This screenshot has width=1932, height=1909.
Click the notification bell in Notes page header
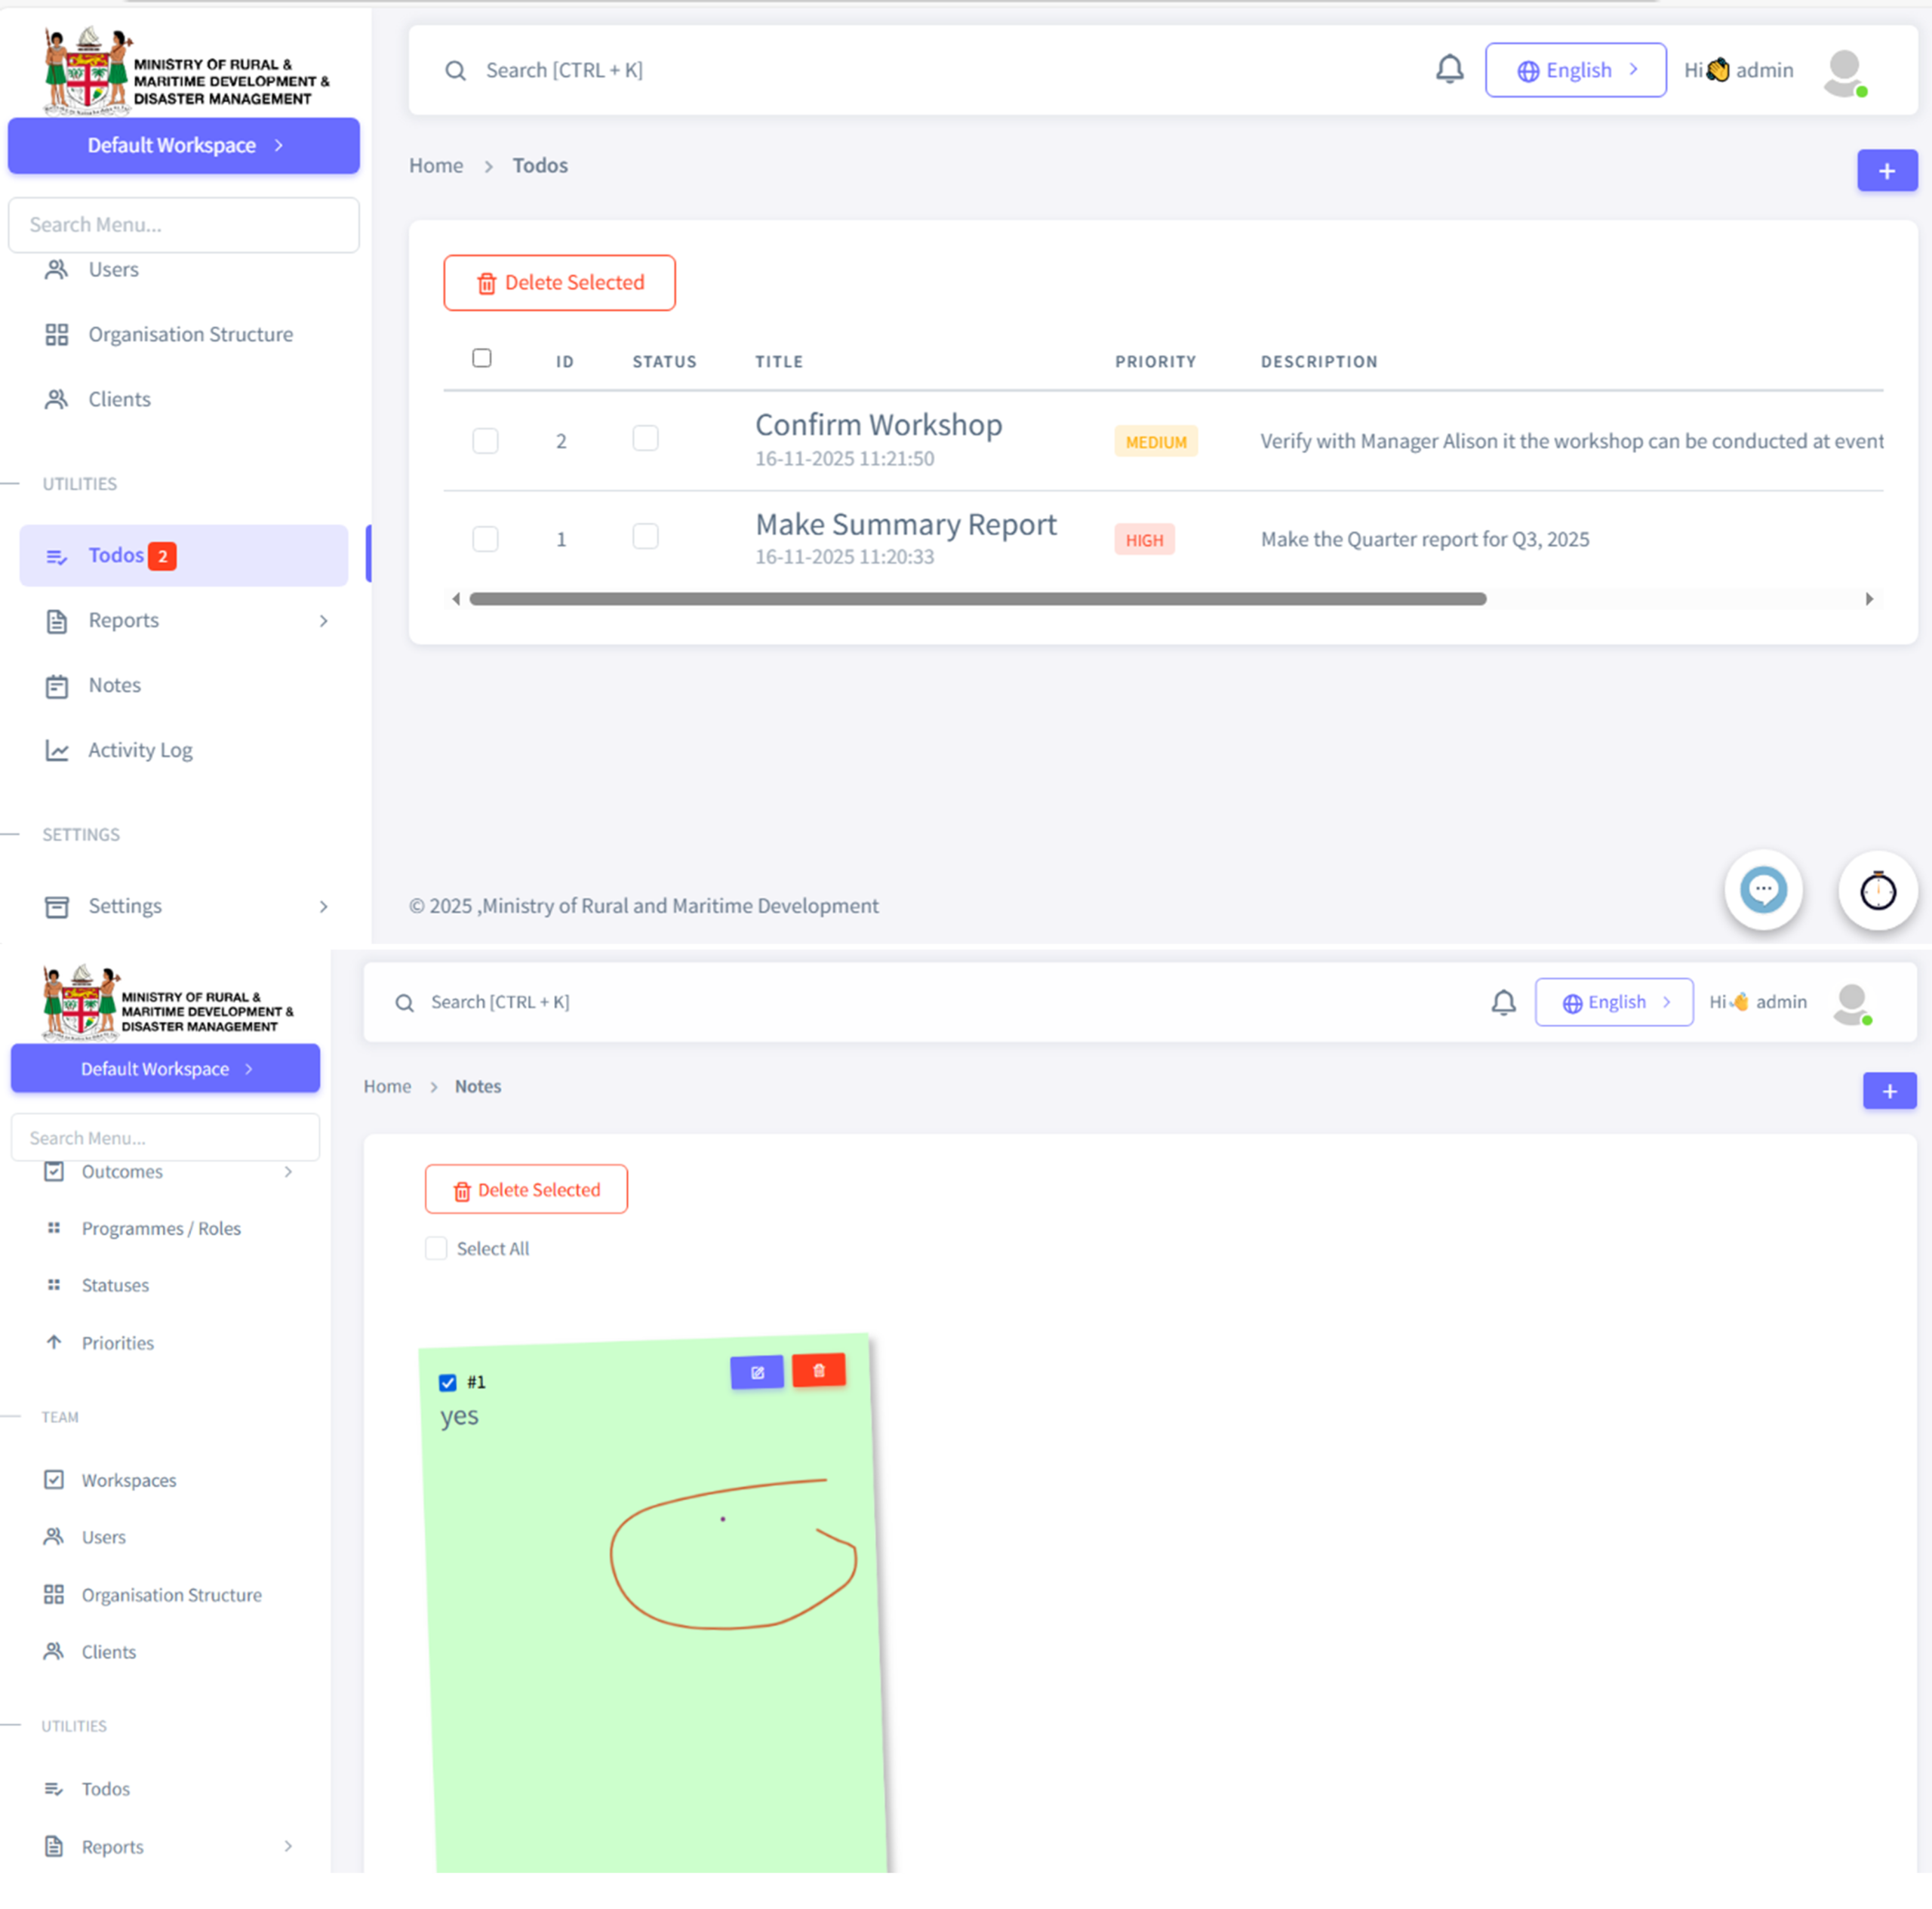[x=1503, y=1002]
